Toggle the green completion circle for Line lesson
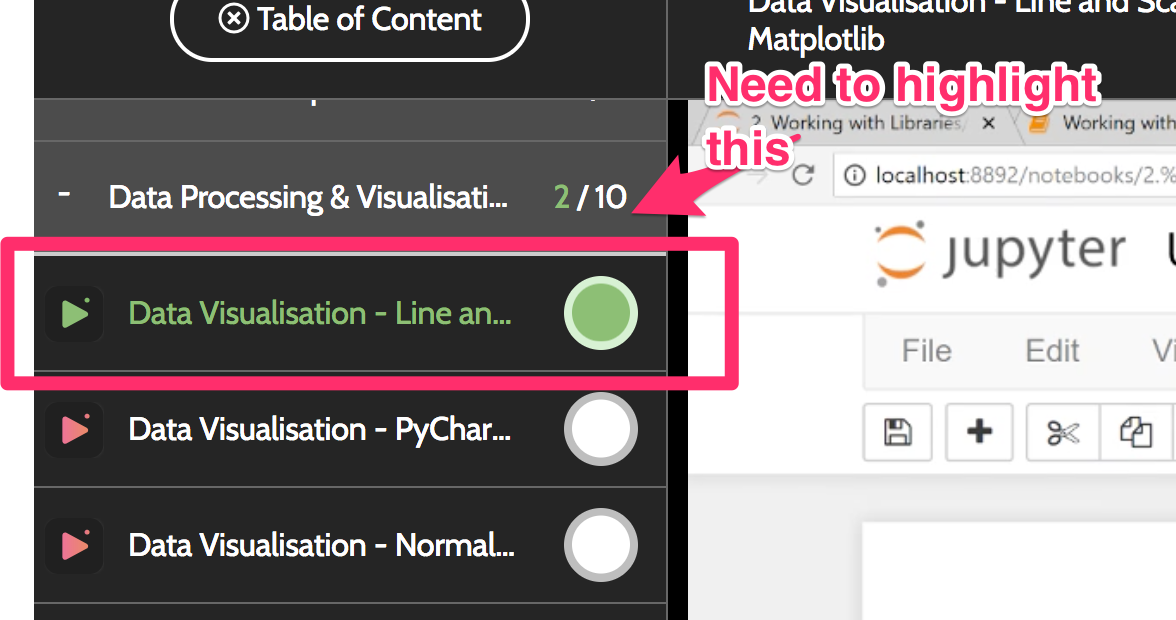This screenshot has height=620, width=1176. (x=600, y=313)
